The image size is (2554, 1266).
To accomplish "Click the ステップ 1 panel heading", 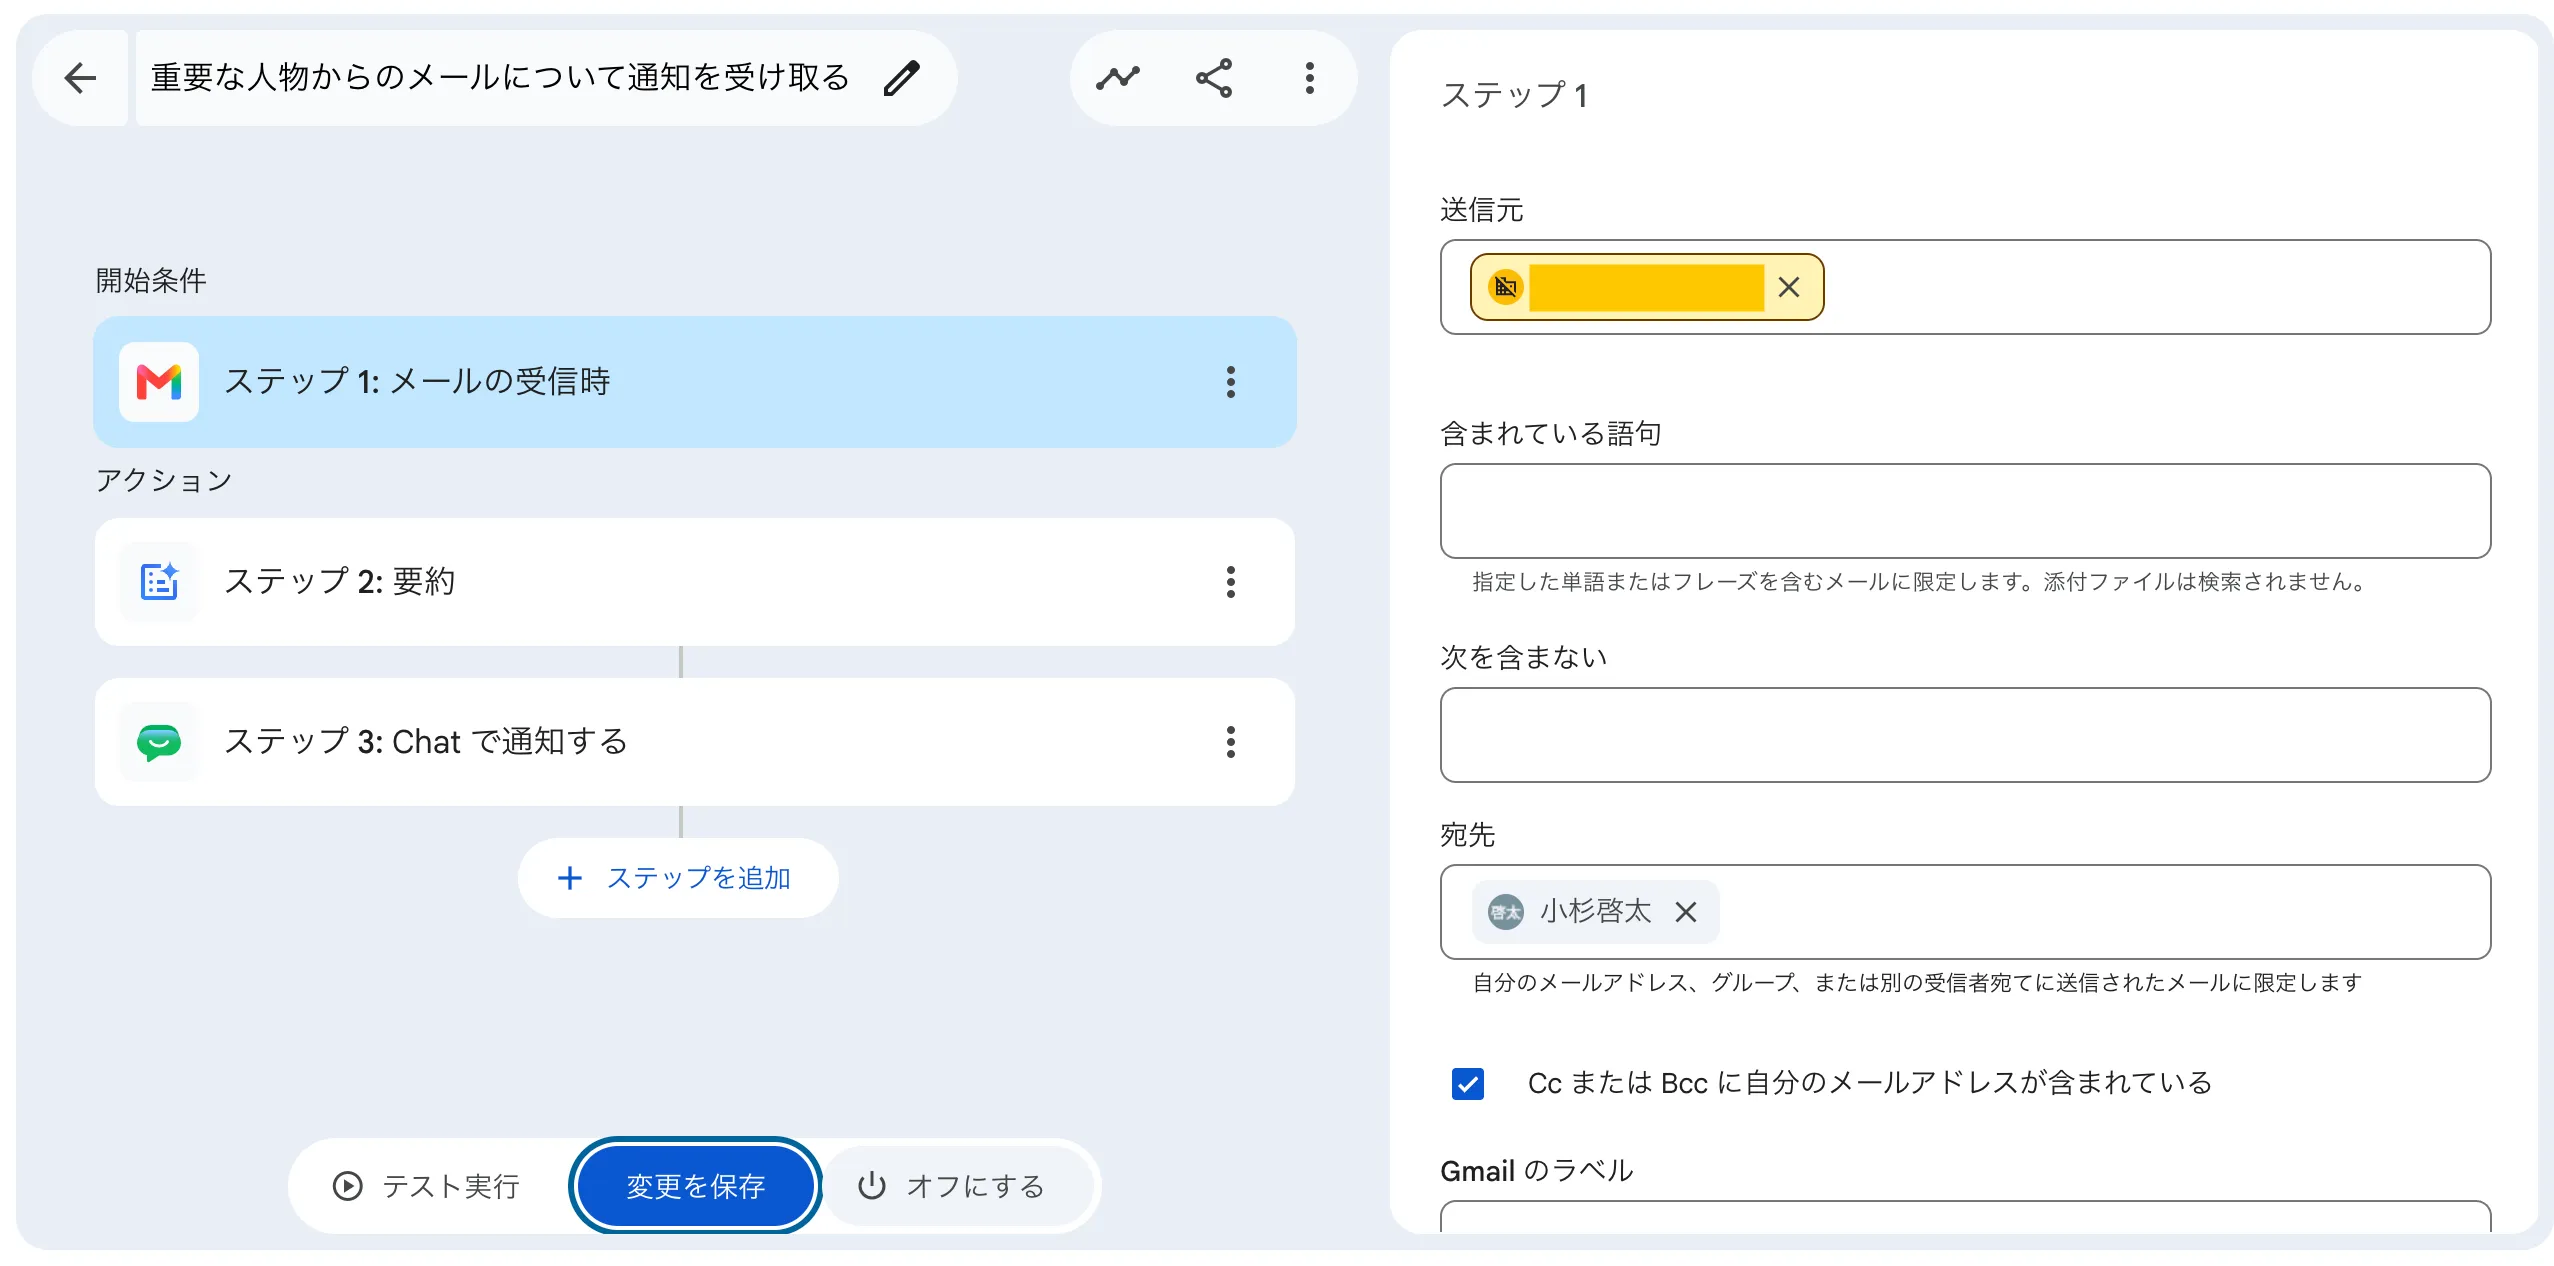I will pos(1513,96).
